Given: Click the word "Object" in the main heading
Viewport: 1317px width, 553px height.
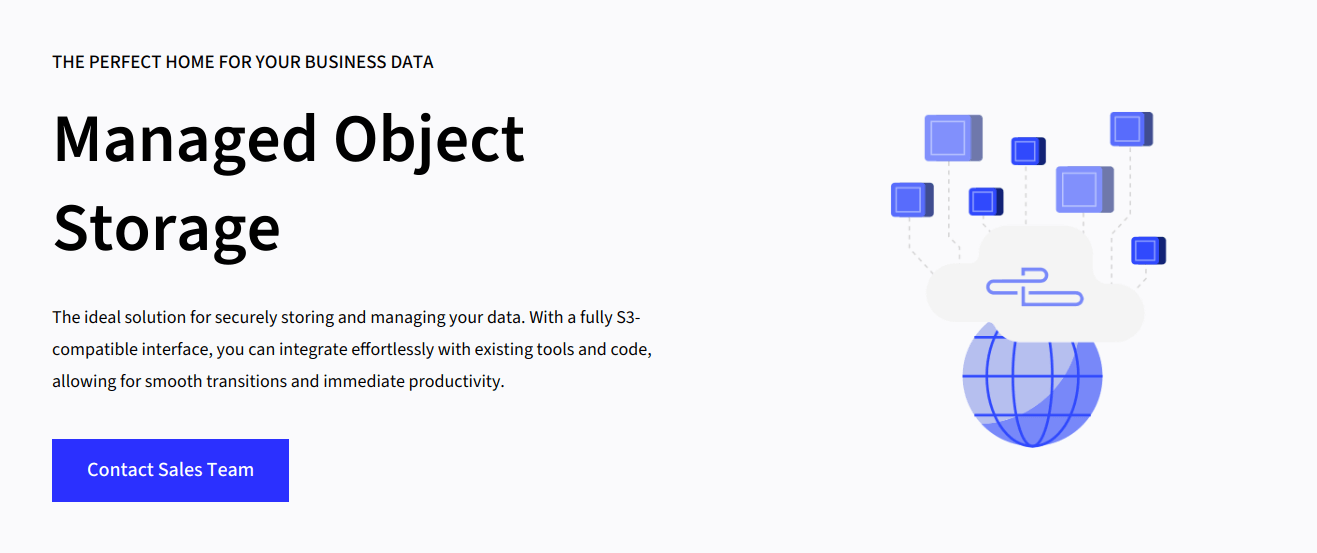Looking at the screenshot, I should click(429, 138).
